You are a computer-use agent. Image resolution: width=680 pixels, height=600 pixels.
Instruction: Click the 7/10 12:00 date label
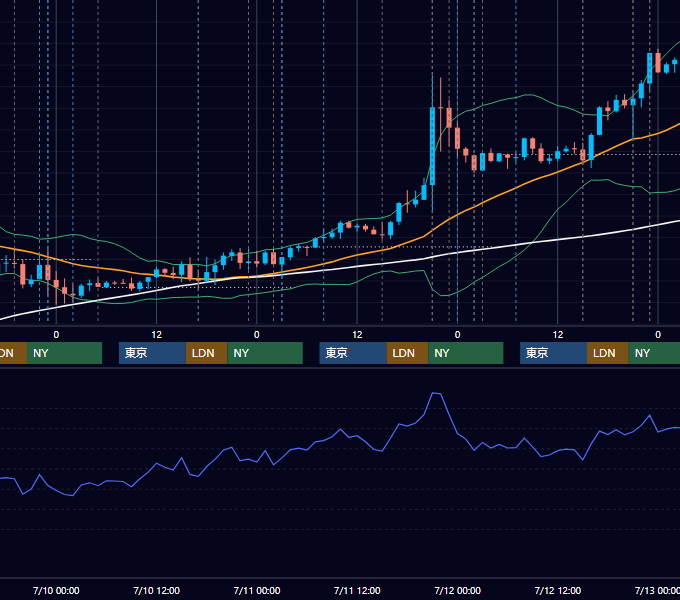point(157,590)
